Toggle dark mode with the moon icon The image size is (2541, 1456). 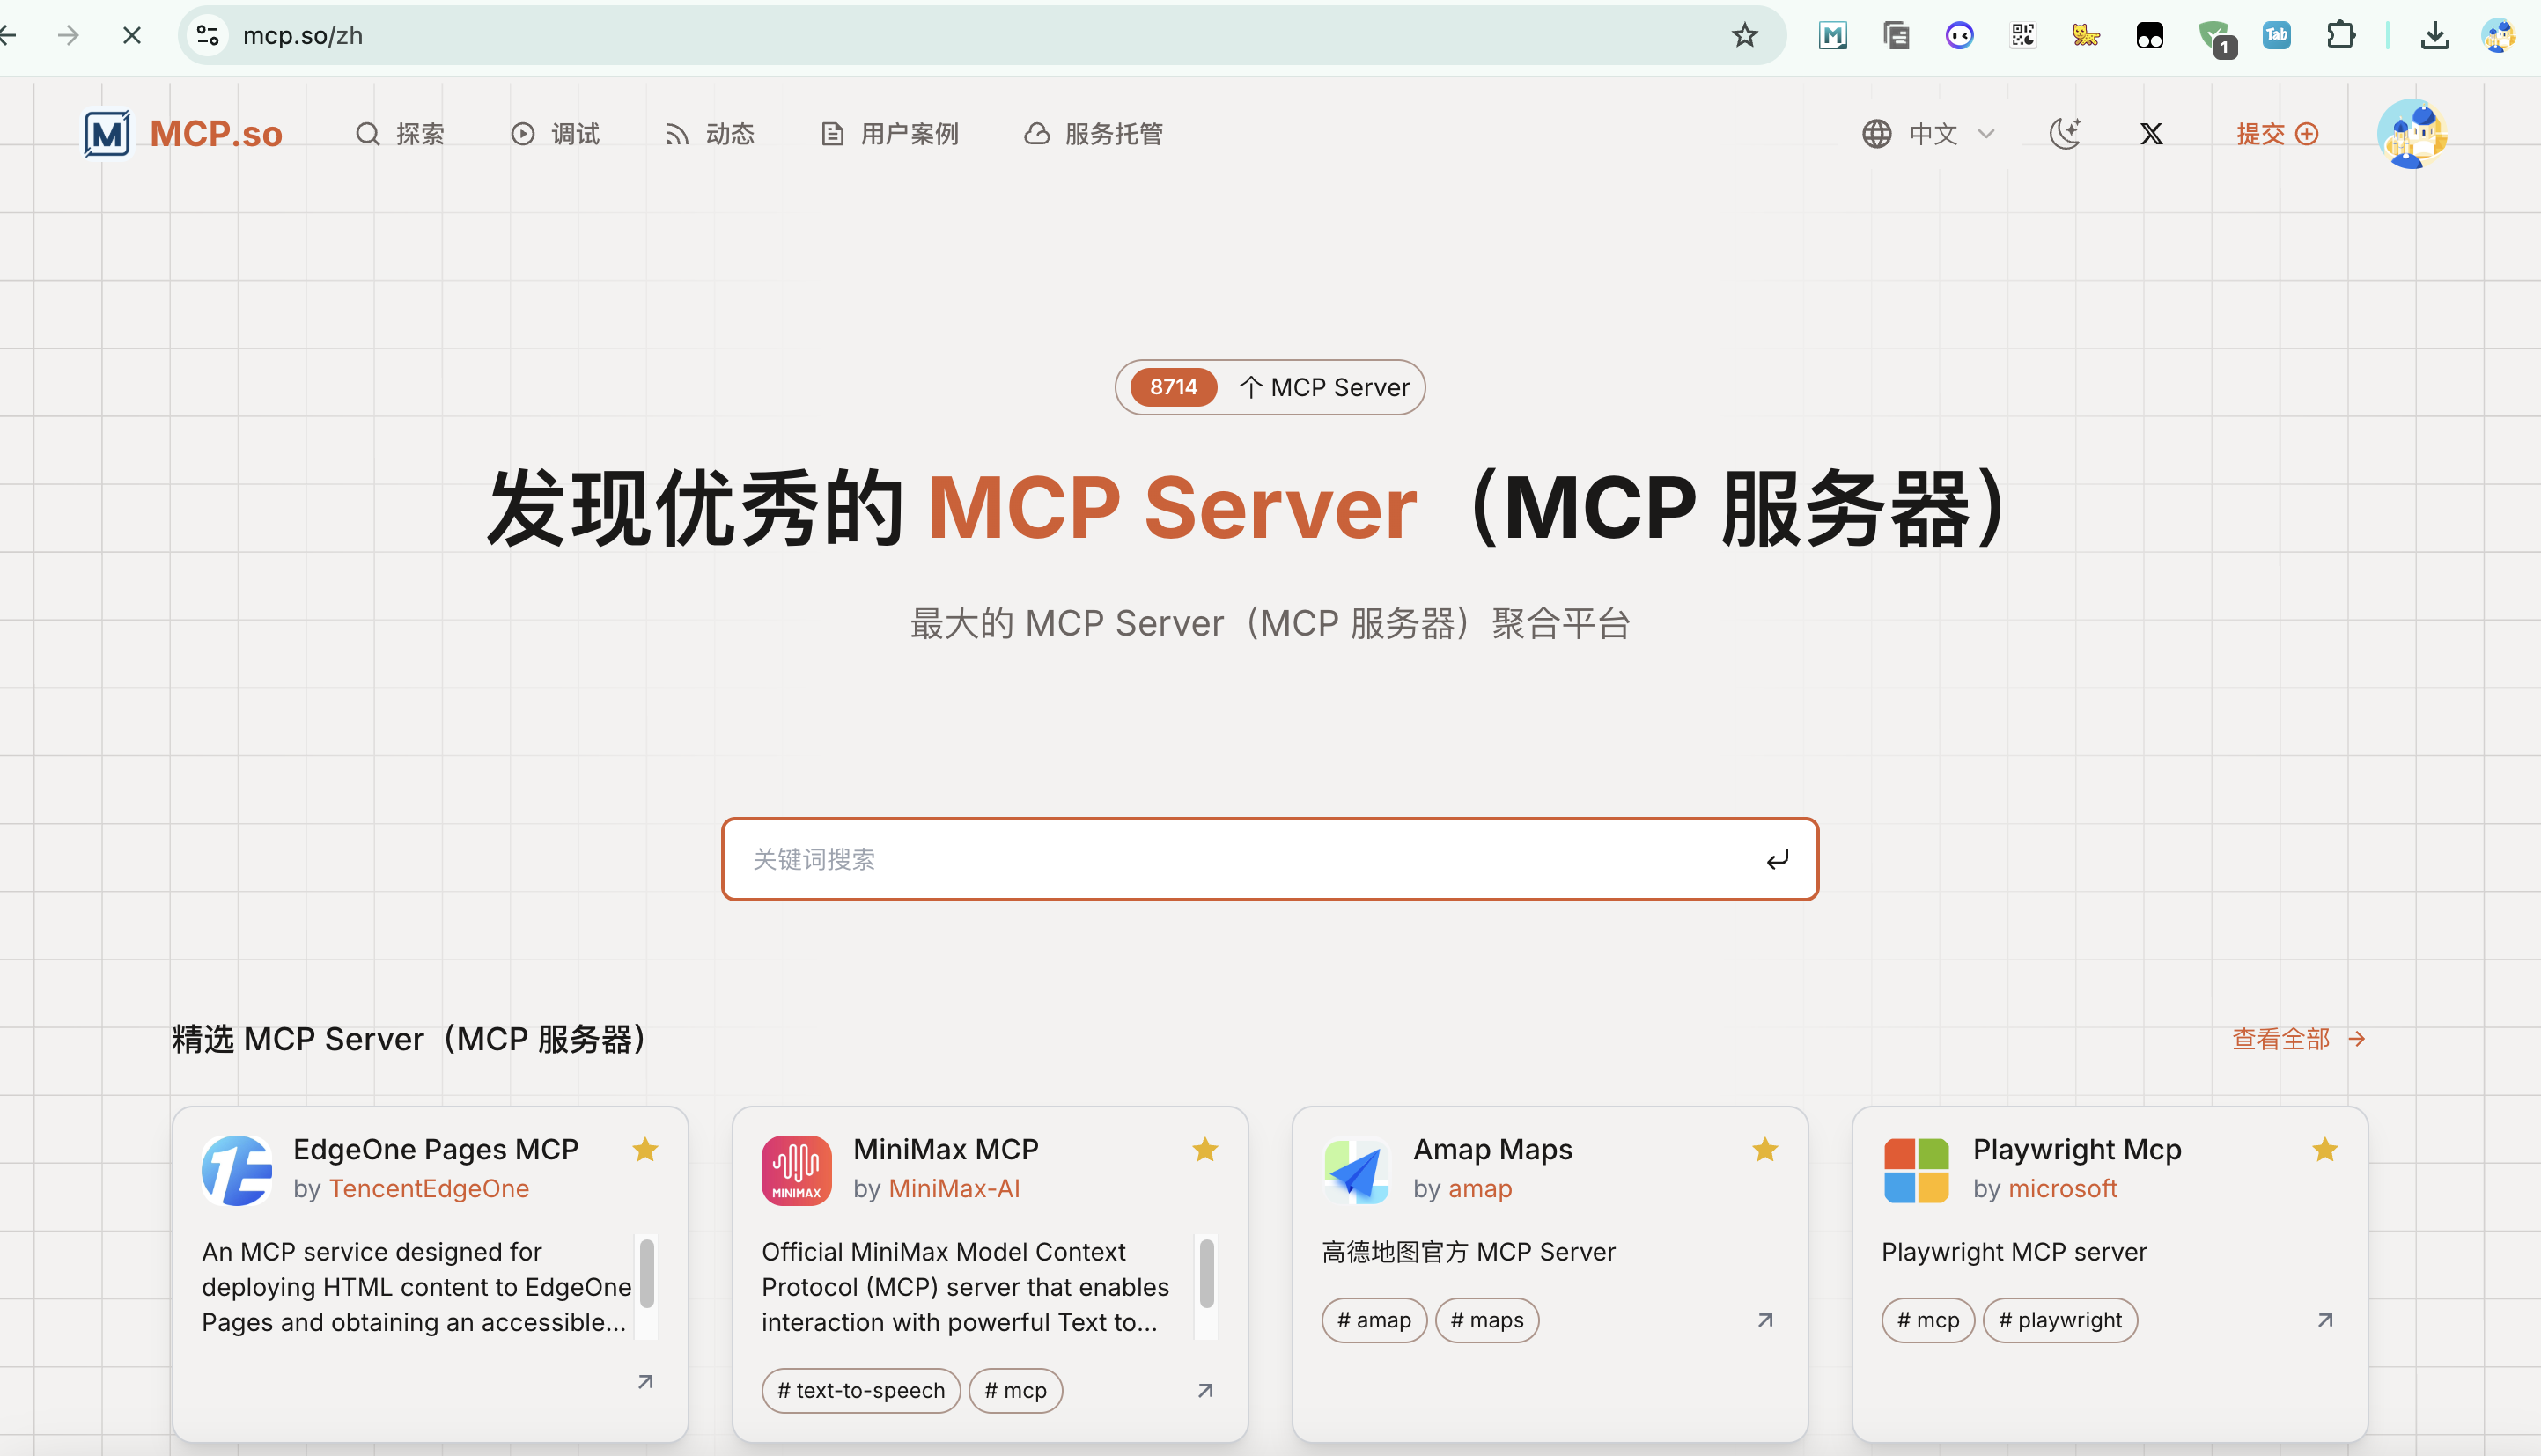click(2066, 133)
